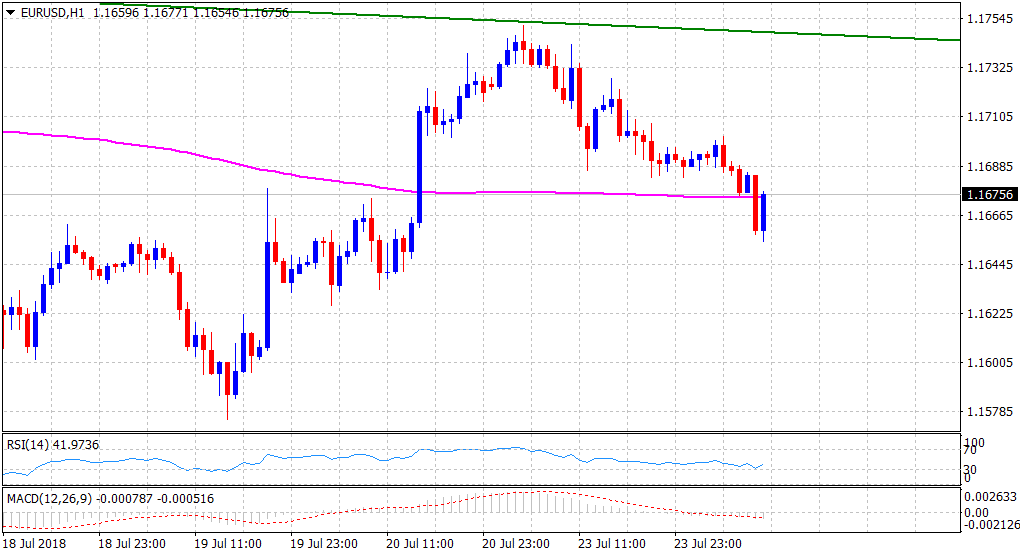Pick the 1.16665 price axis label
This screenshot has height=556, width=1020.
[990, 215]
